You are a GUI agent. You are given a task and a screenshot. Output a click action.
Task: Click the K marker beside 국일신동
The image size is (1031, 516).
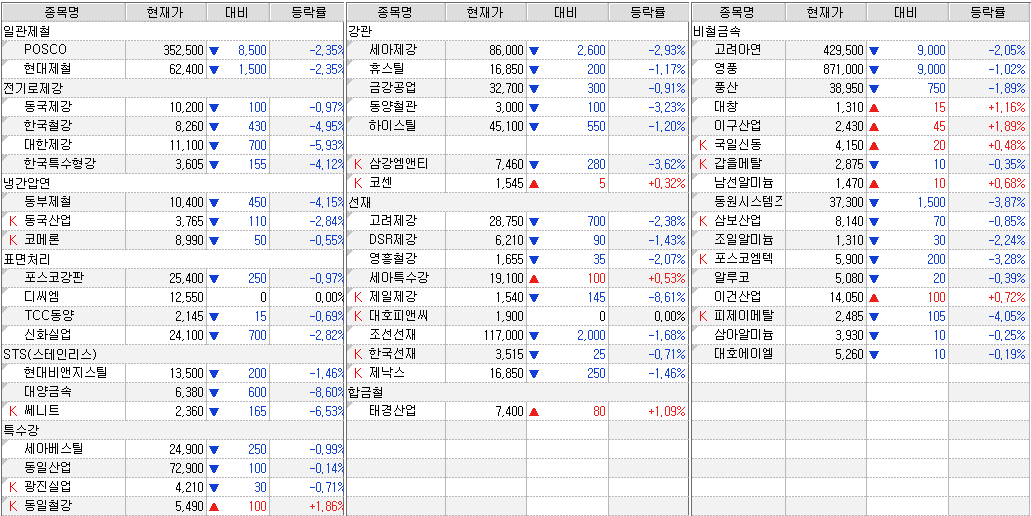[703, 145]
